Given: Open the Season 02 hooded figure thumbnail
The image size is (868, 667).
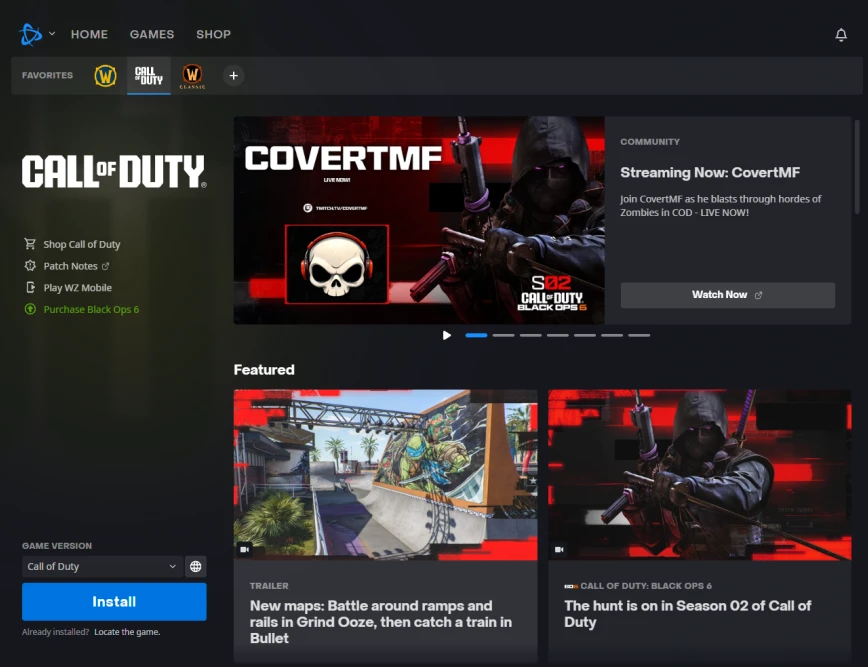Looking at the screenshot, I should (x=700, y=475).
